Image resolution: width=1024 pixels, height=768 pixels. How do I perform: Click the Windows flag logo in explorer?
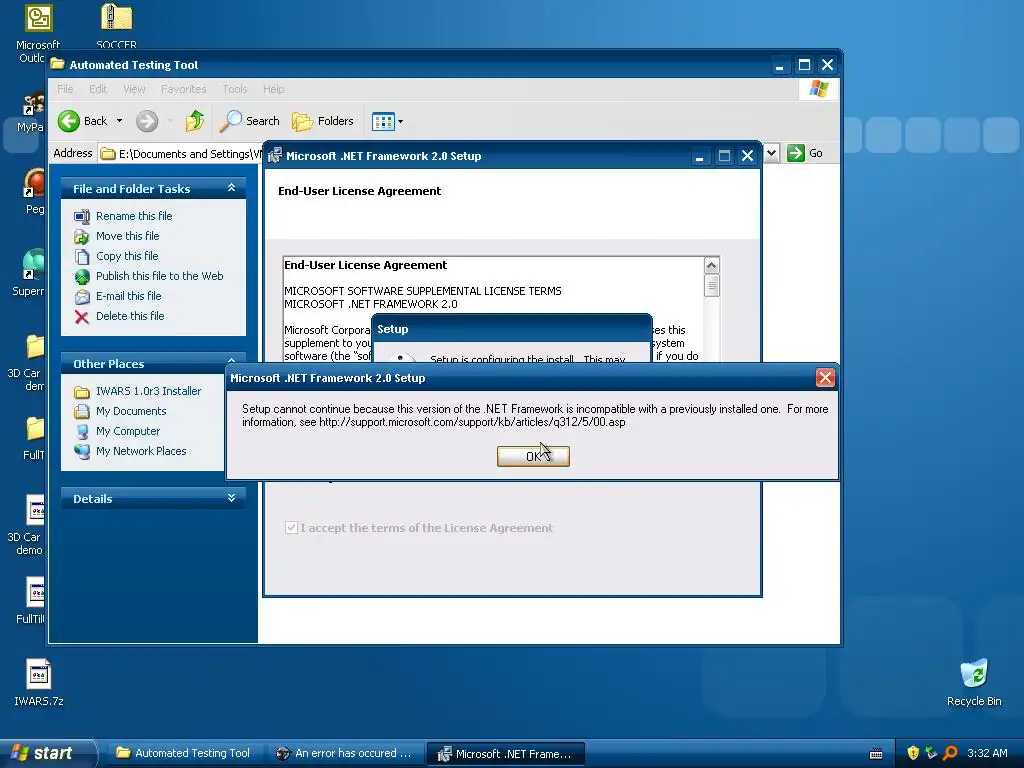[x=818, y=89]
